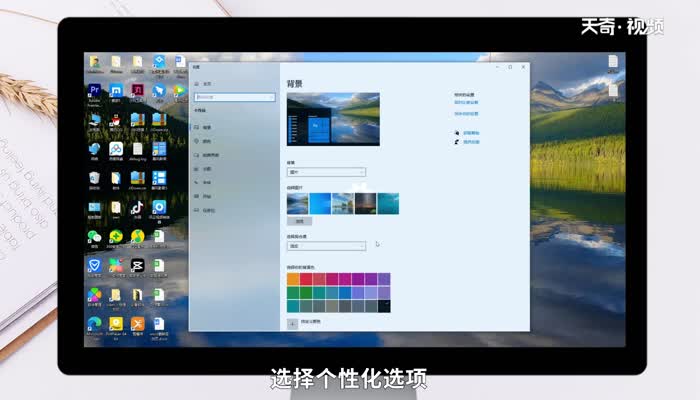Open the Baidu Netdisk cloud icon
This screenshot has height=400, width=700.
point(116,151)
